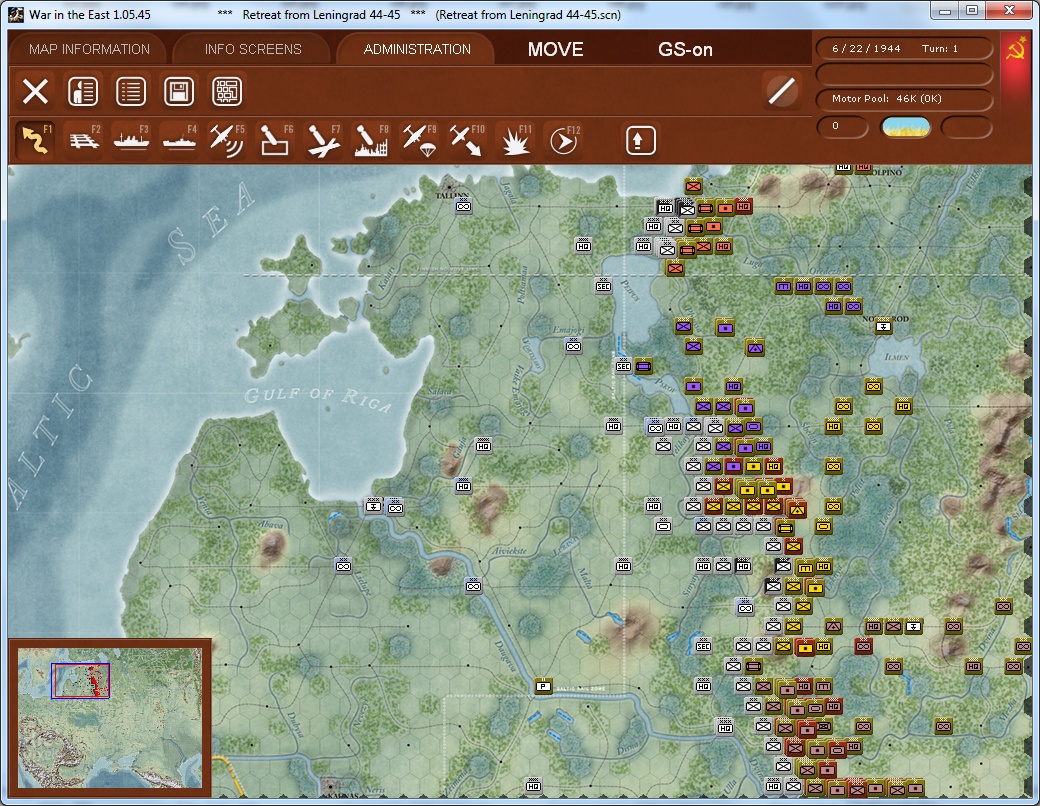This screenshot has width=1040, height=806.
Task: Select the ADMINISTRATION tab
Action: coord(417,49)
